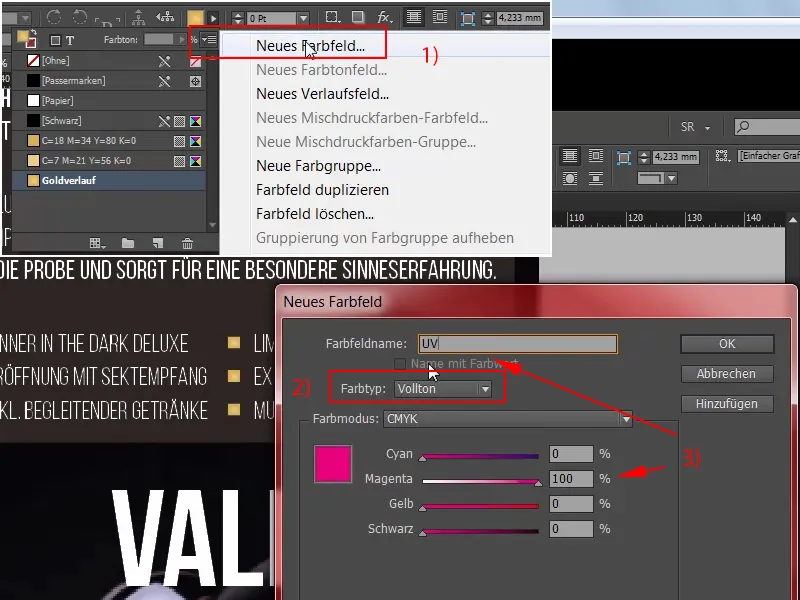Choose Neues Verlaufsfeld... menu entry

click(322, 94)
